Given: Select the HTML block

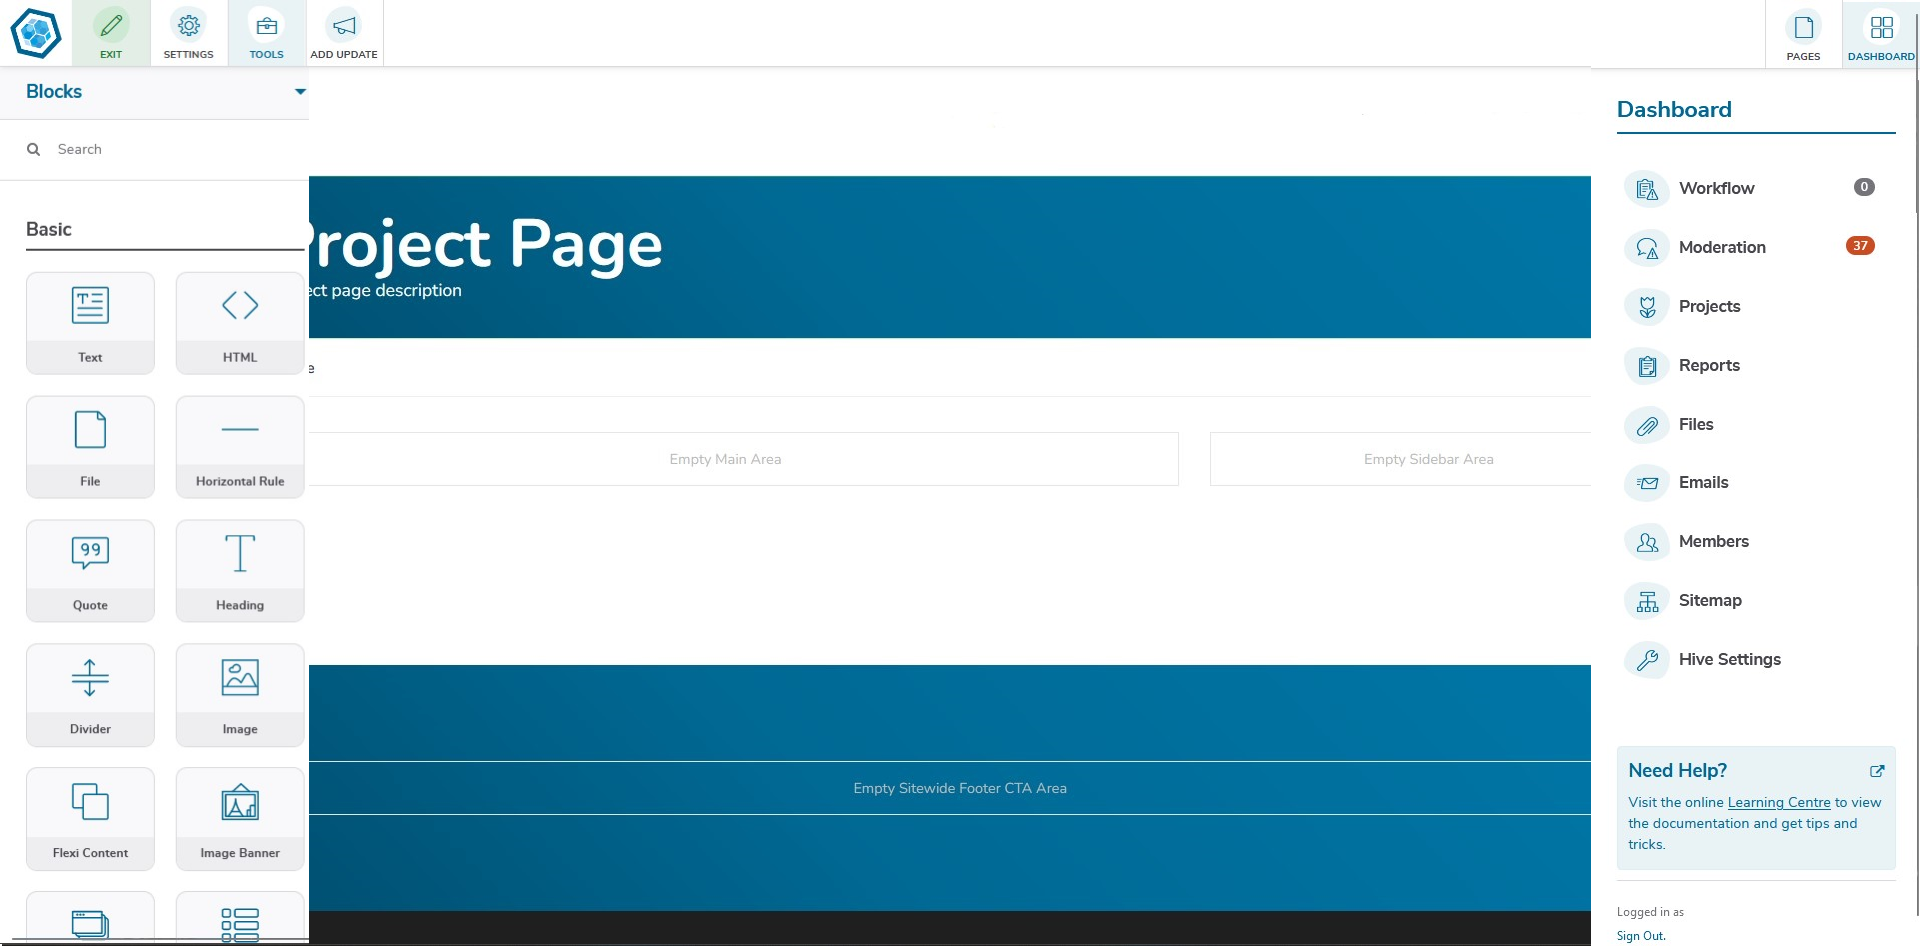Looking at the screenshot, I should [240, 323].
